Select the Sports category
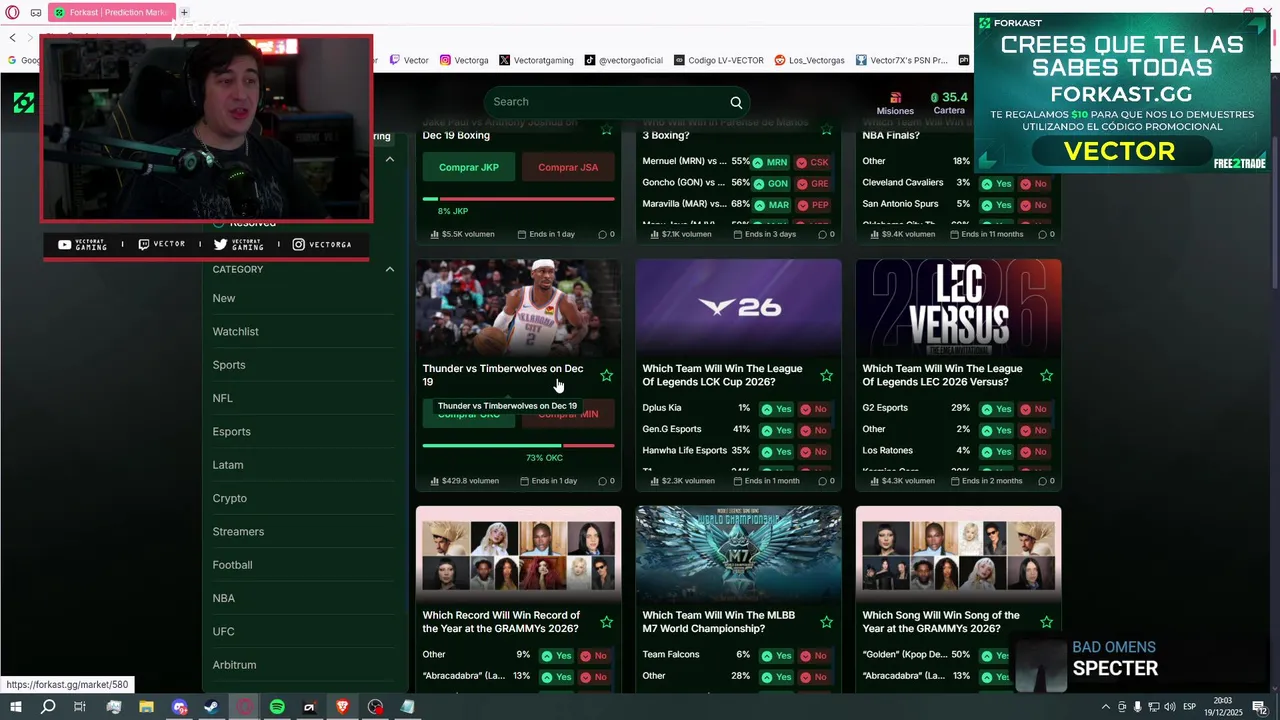Image resolution: width=1280 pixels, height=720 pixels. [229, 365]
